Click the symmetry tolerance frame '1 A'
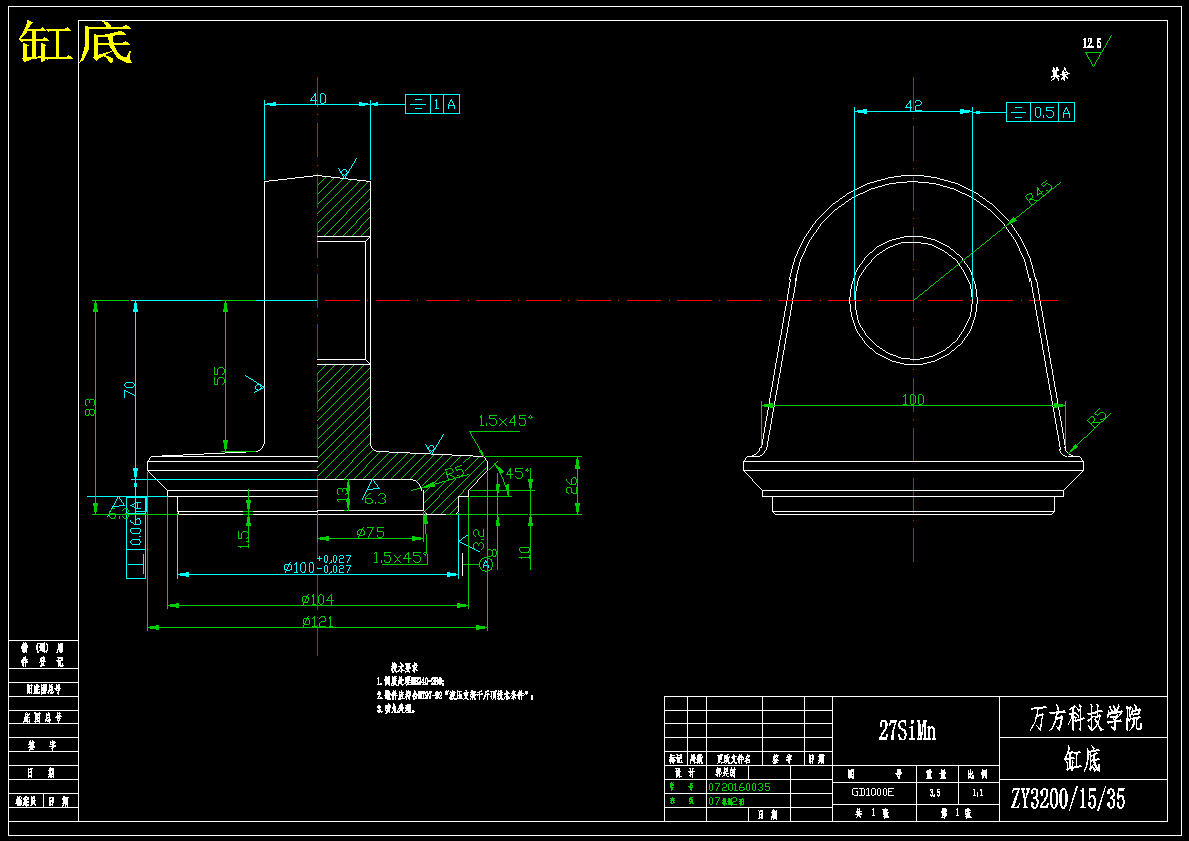Viewport: 1189px width, 841px height. coord(432,105)
